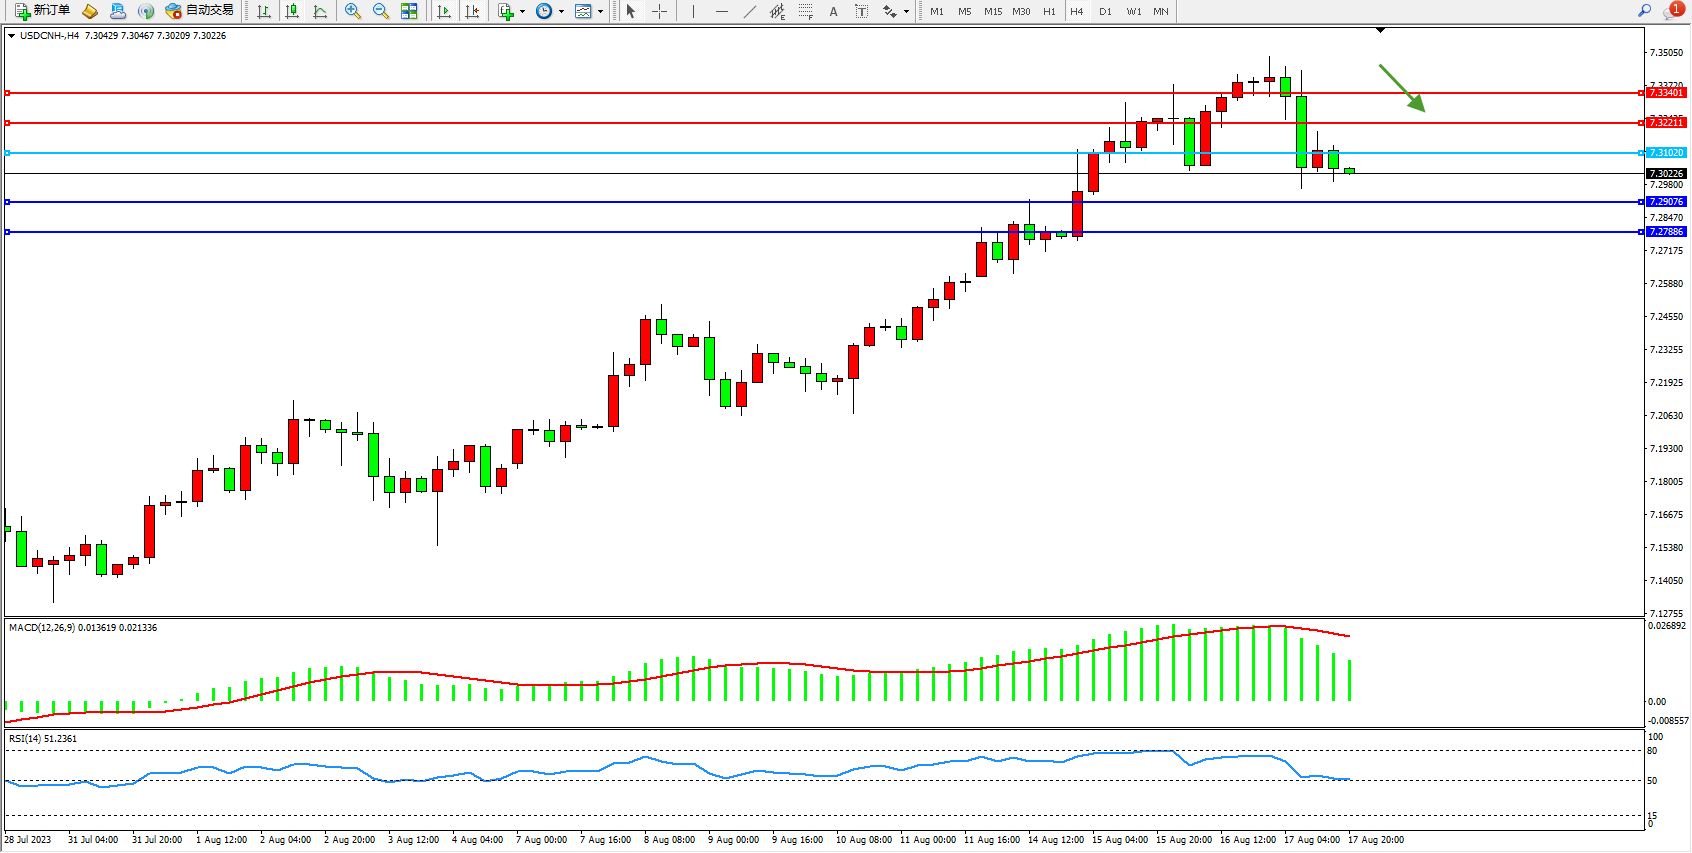Select the light blue 7.31020 horizontal line label
Image resolution: width=1692 pixels, height=853 pixels.
point(1666,153)
